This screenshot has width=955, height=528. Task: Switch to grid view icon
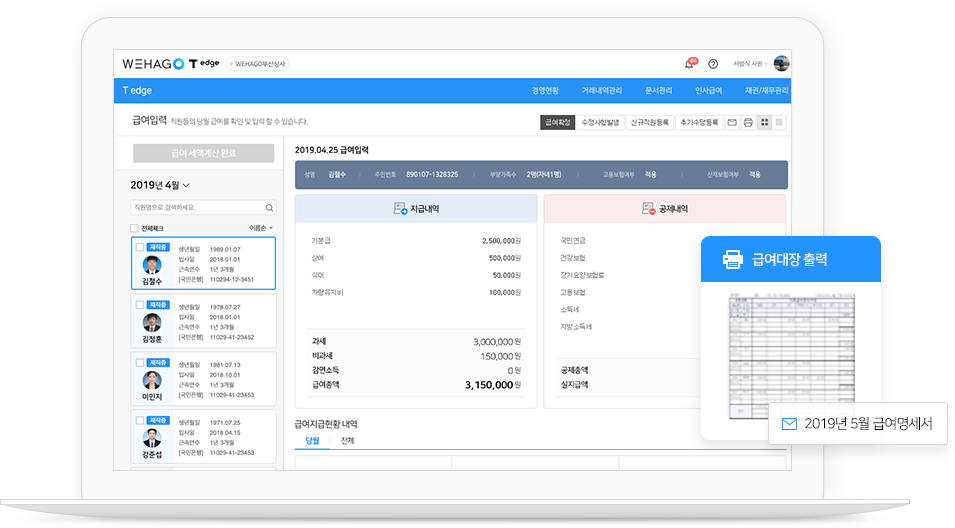point(764,122)
